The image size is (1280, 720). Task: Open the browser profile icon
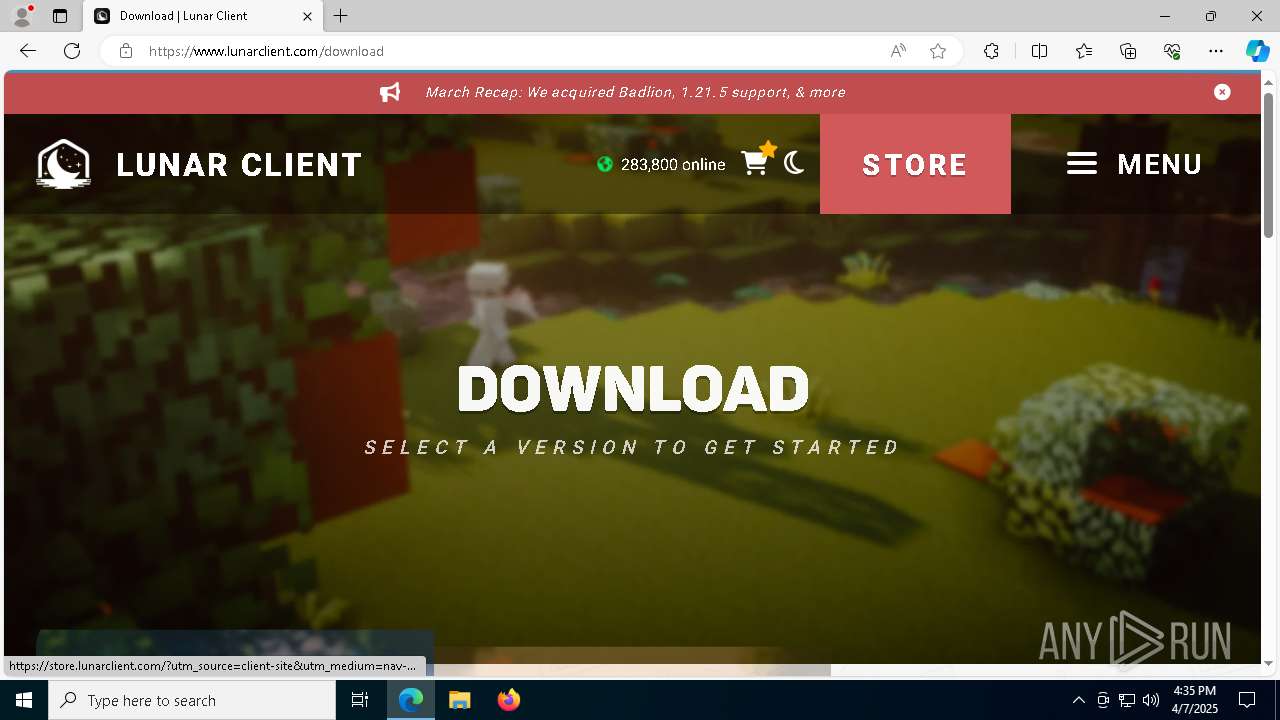pos(21,16)
